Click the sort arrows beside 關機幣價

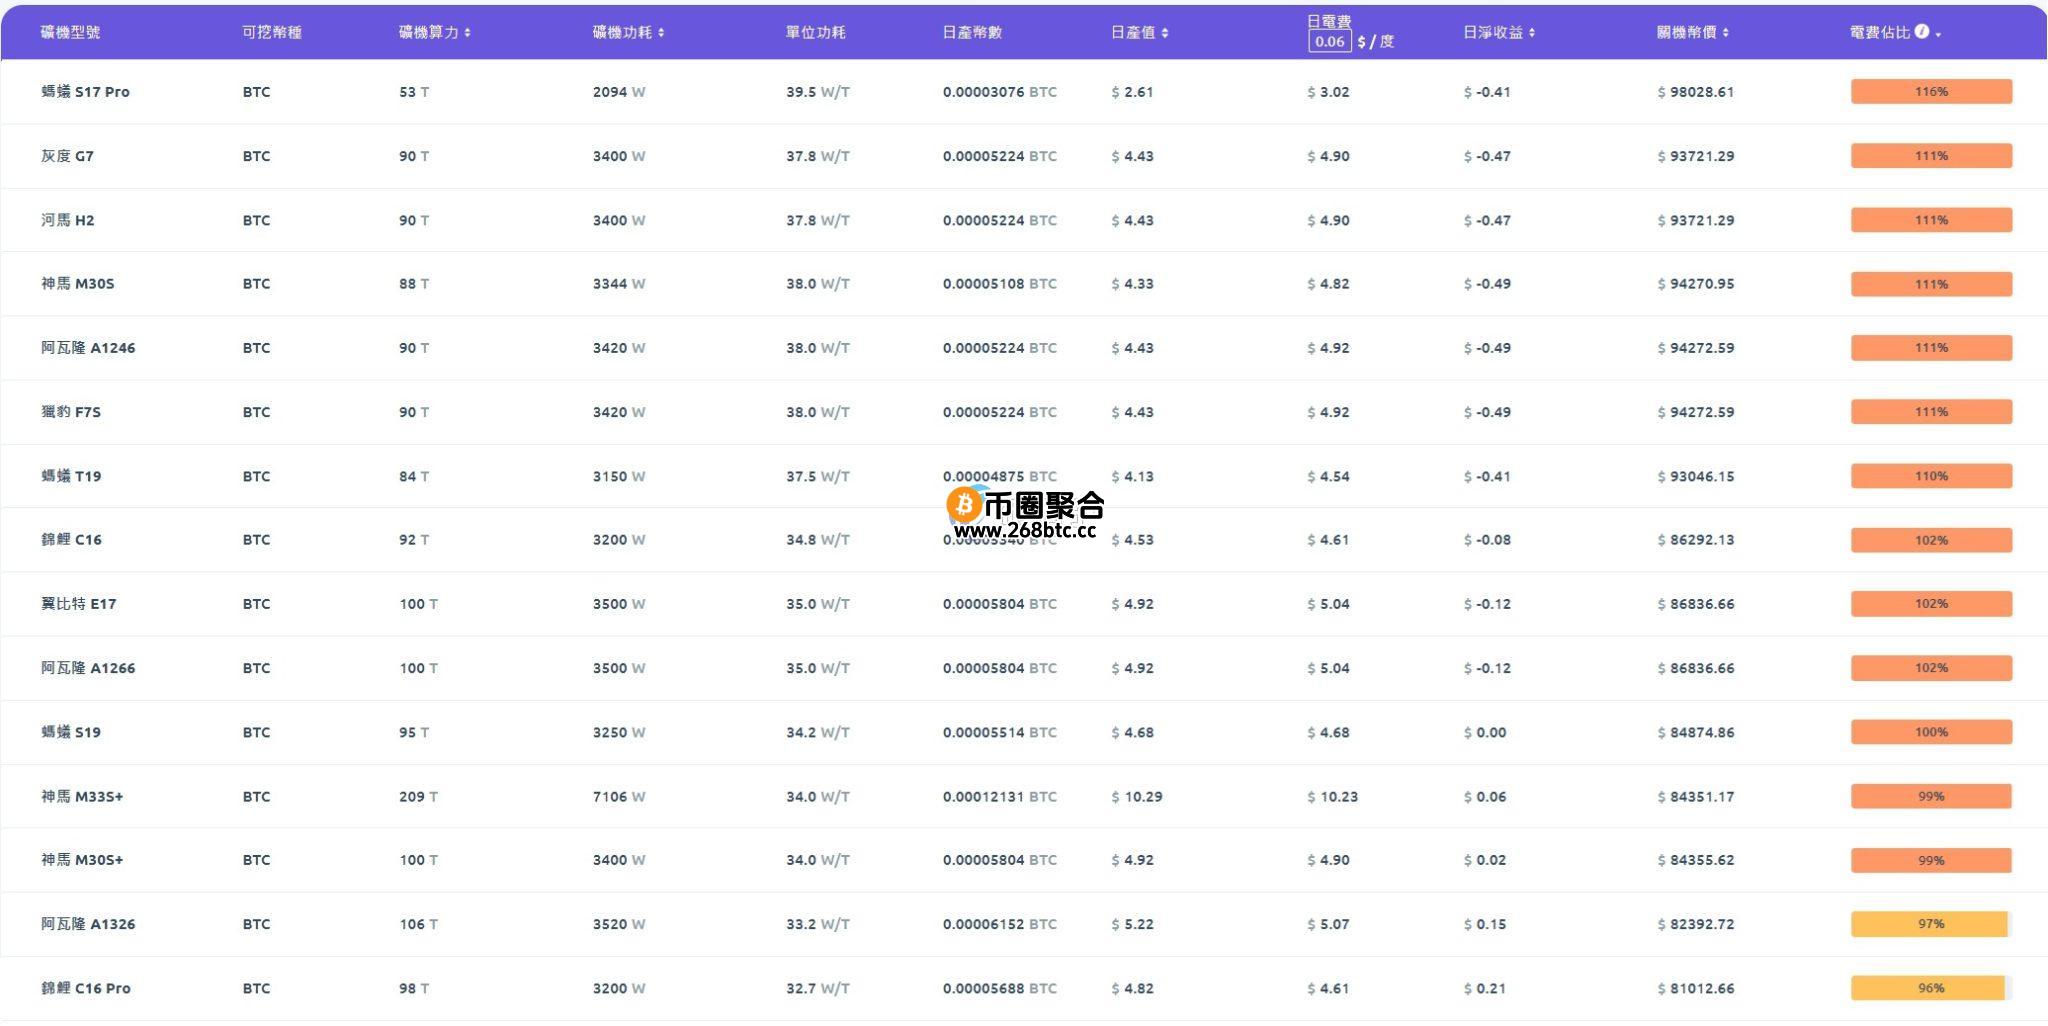click(x=1726, y=33)
